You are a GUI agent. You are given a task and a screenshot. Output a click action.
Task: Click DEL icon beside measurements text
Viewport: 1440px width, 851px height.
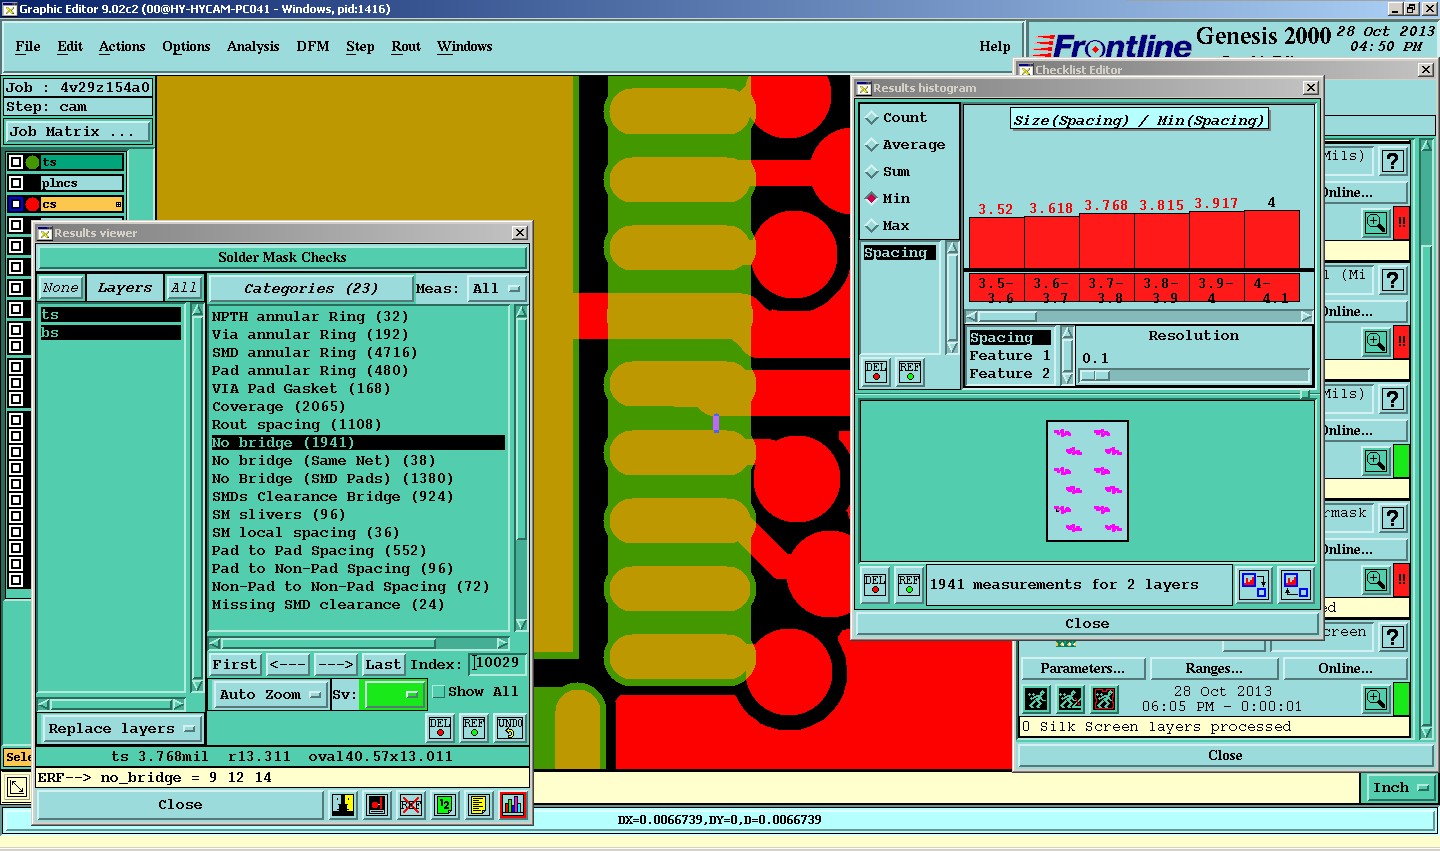click(x=875, y=585)
